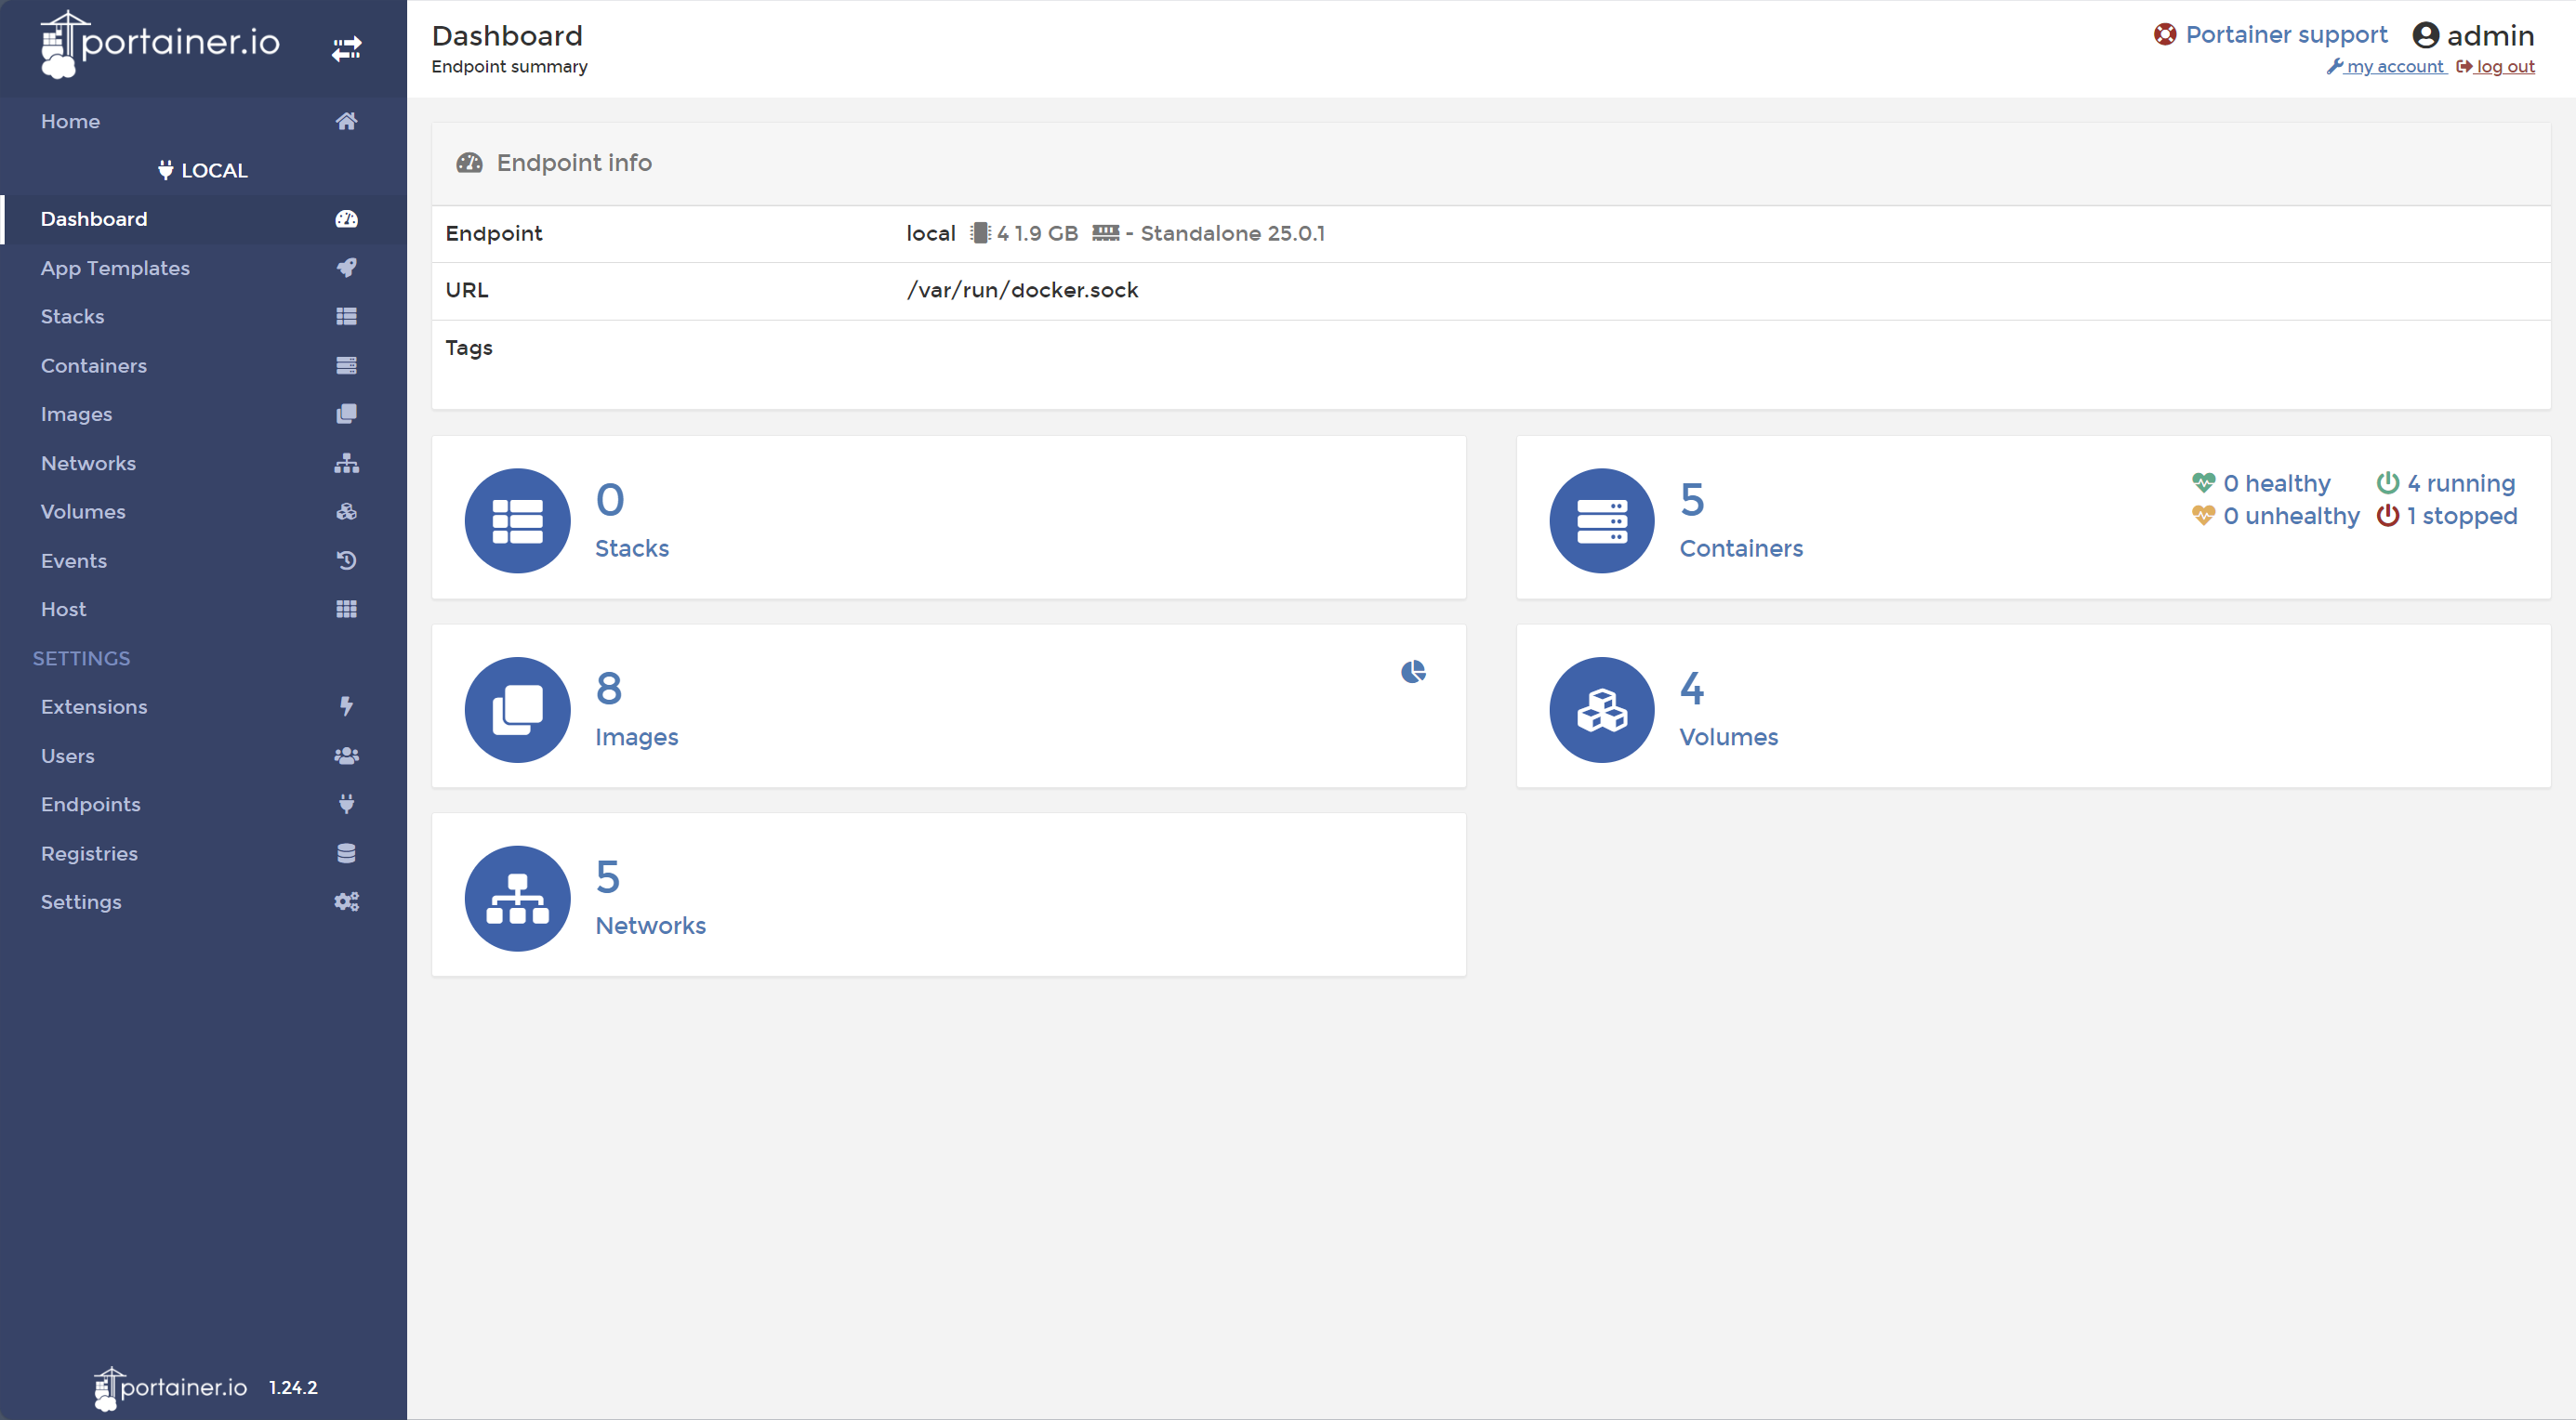Click the Containers circle icon on dashboard
Image resolution: width=2576 pixels, height=1420 pixels.
(1601, 521)
